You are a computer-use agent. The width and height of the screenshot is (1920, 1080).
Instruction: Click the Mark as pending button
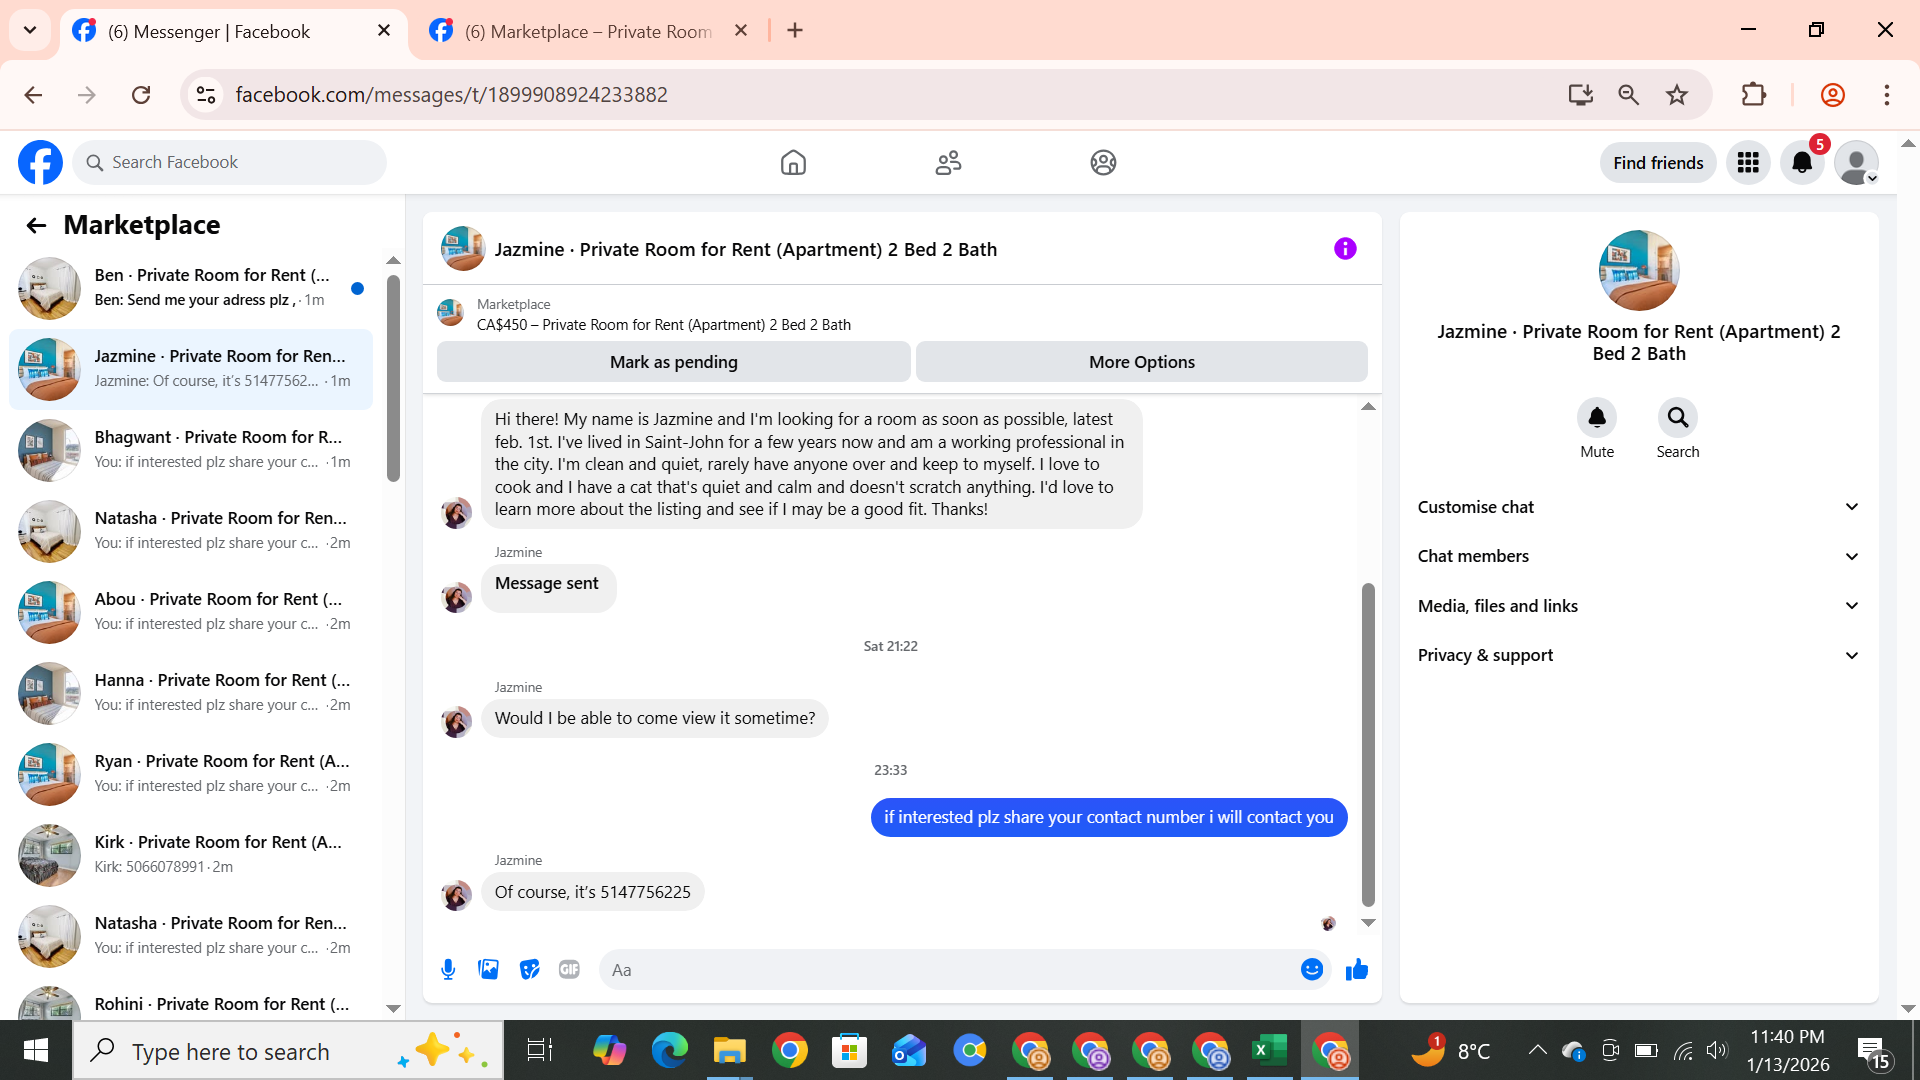[x=673, y=362]
